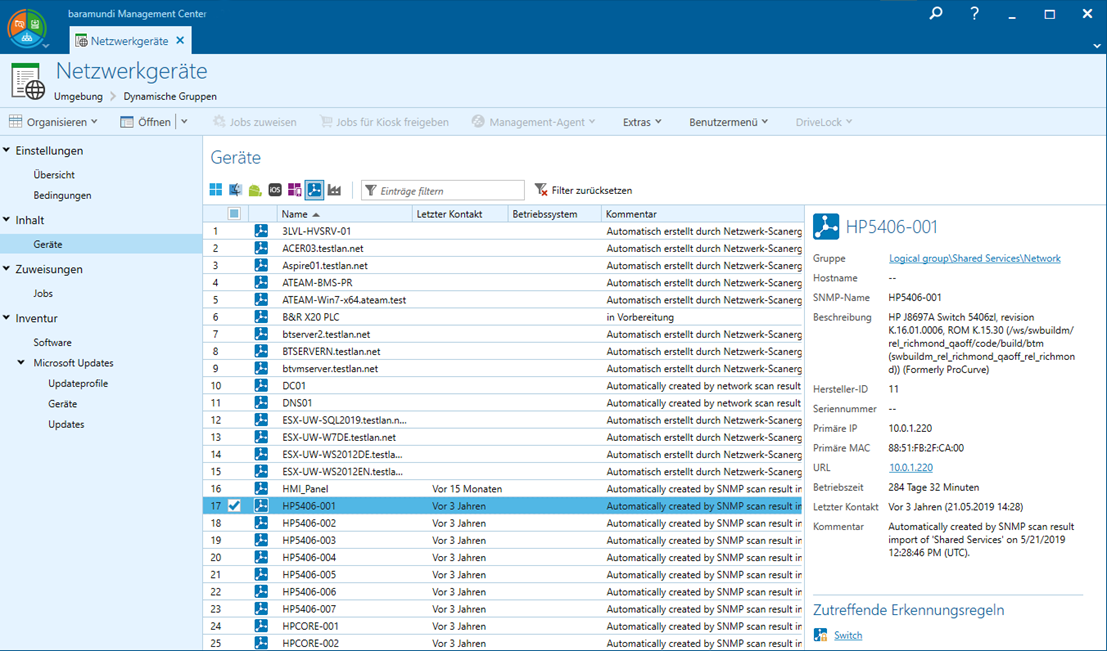Click the device icon of DNS01

261,402
